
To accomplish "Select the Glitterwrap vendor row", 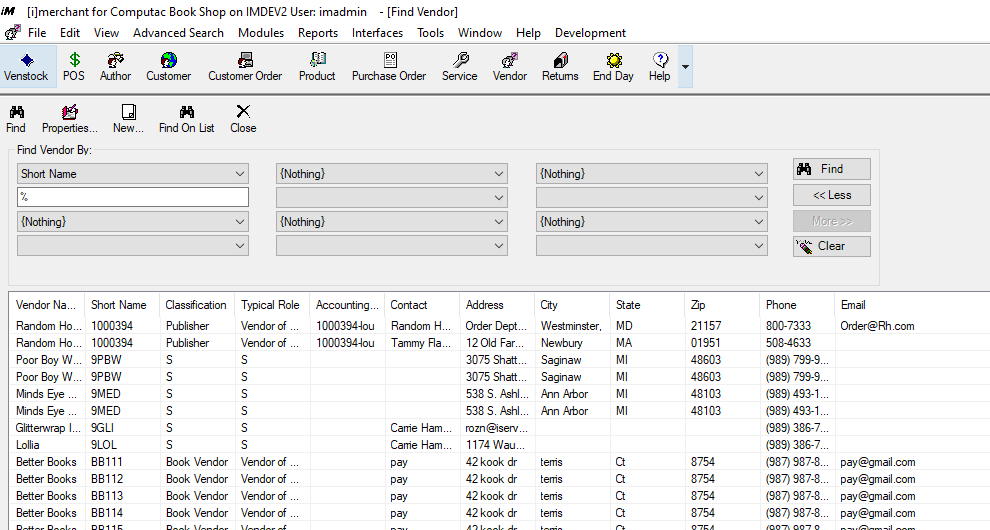I will (499, 428).
